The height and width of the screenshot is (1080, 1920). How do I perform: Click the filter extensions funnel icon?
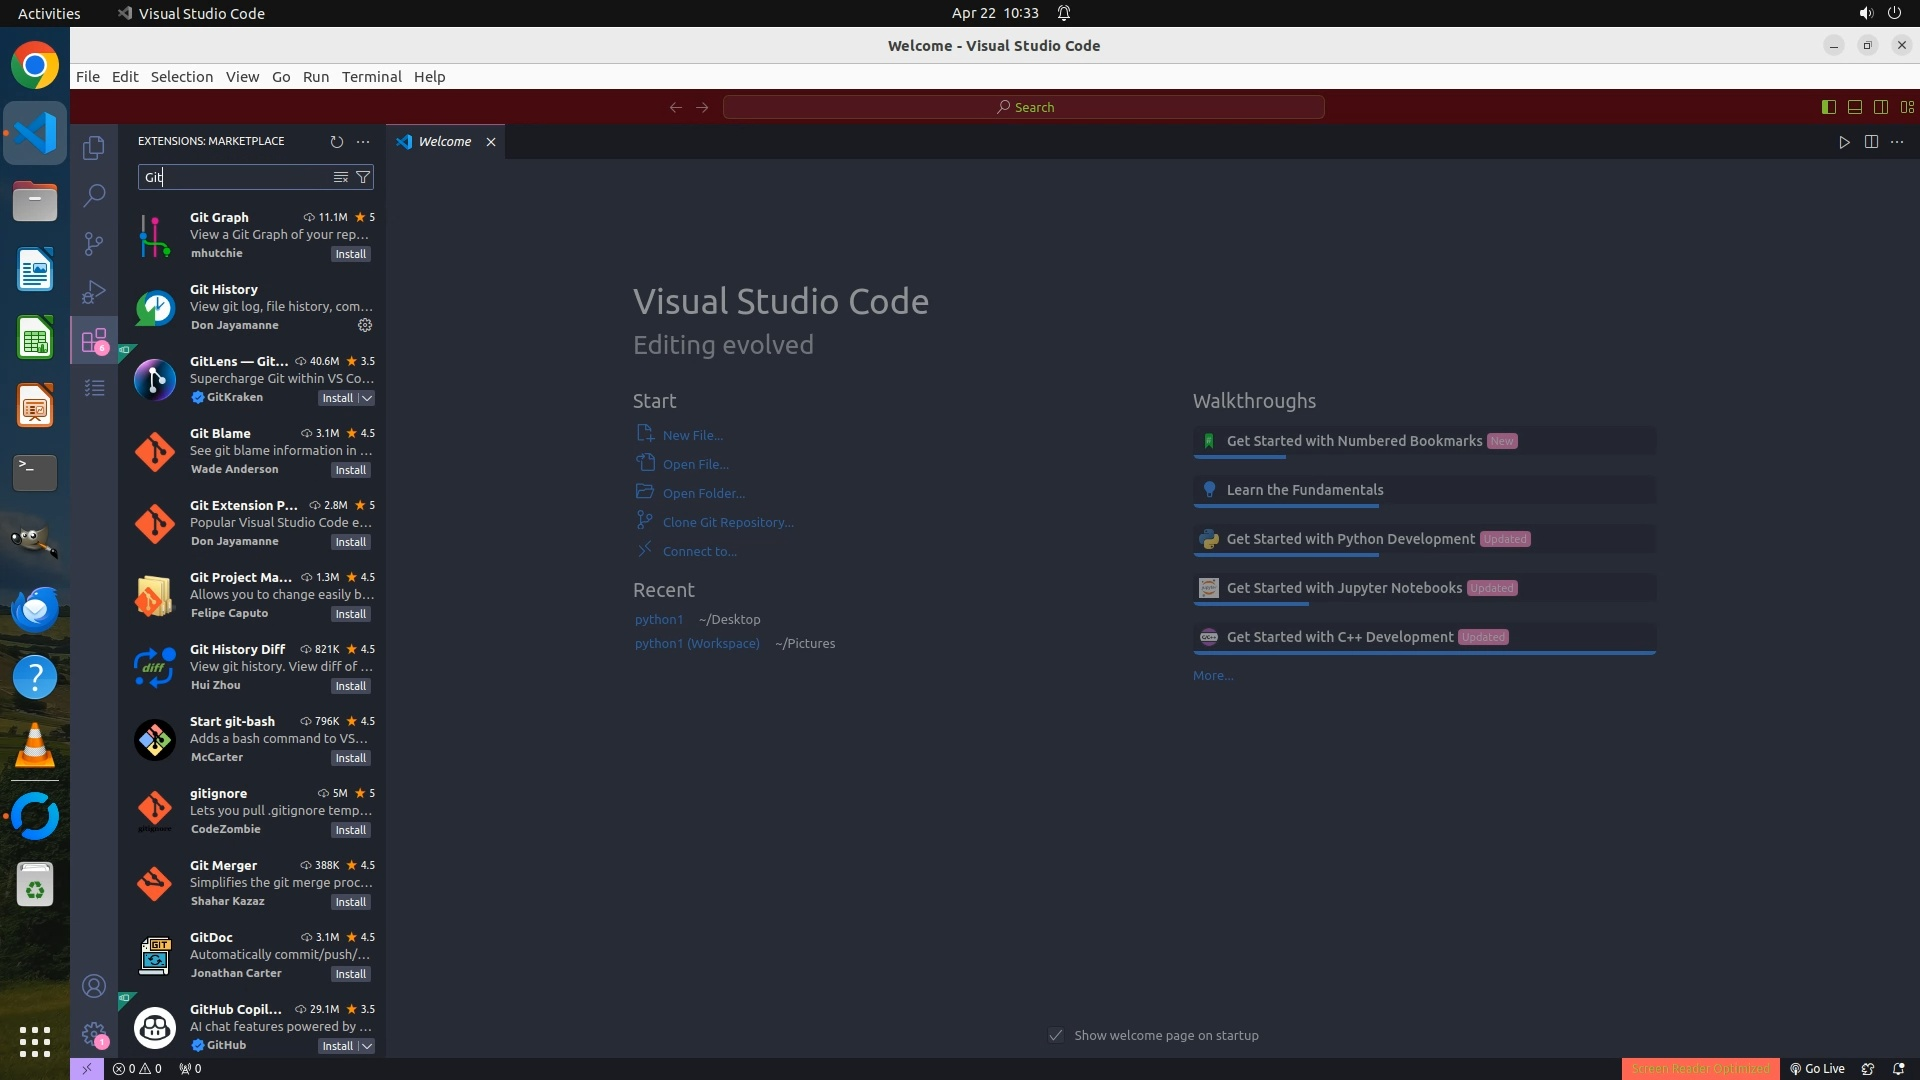point(363,177)
